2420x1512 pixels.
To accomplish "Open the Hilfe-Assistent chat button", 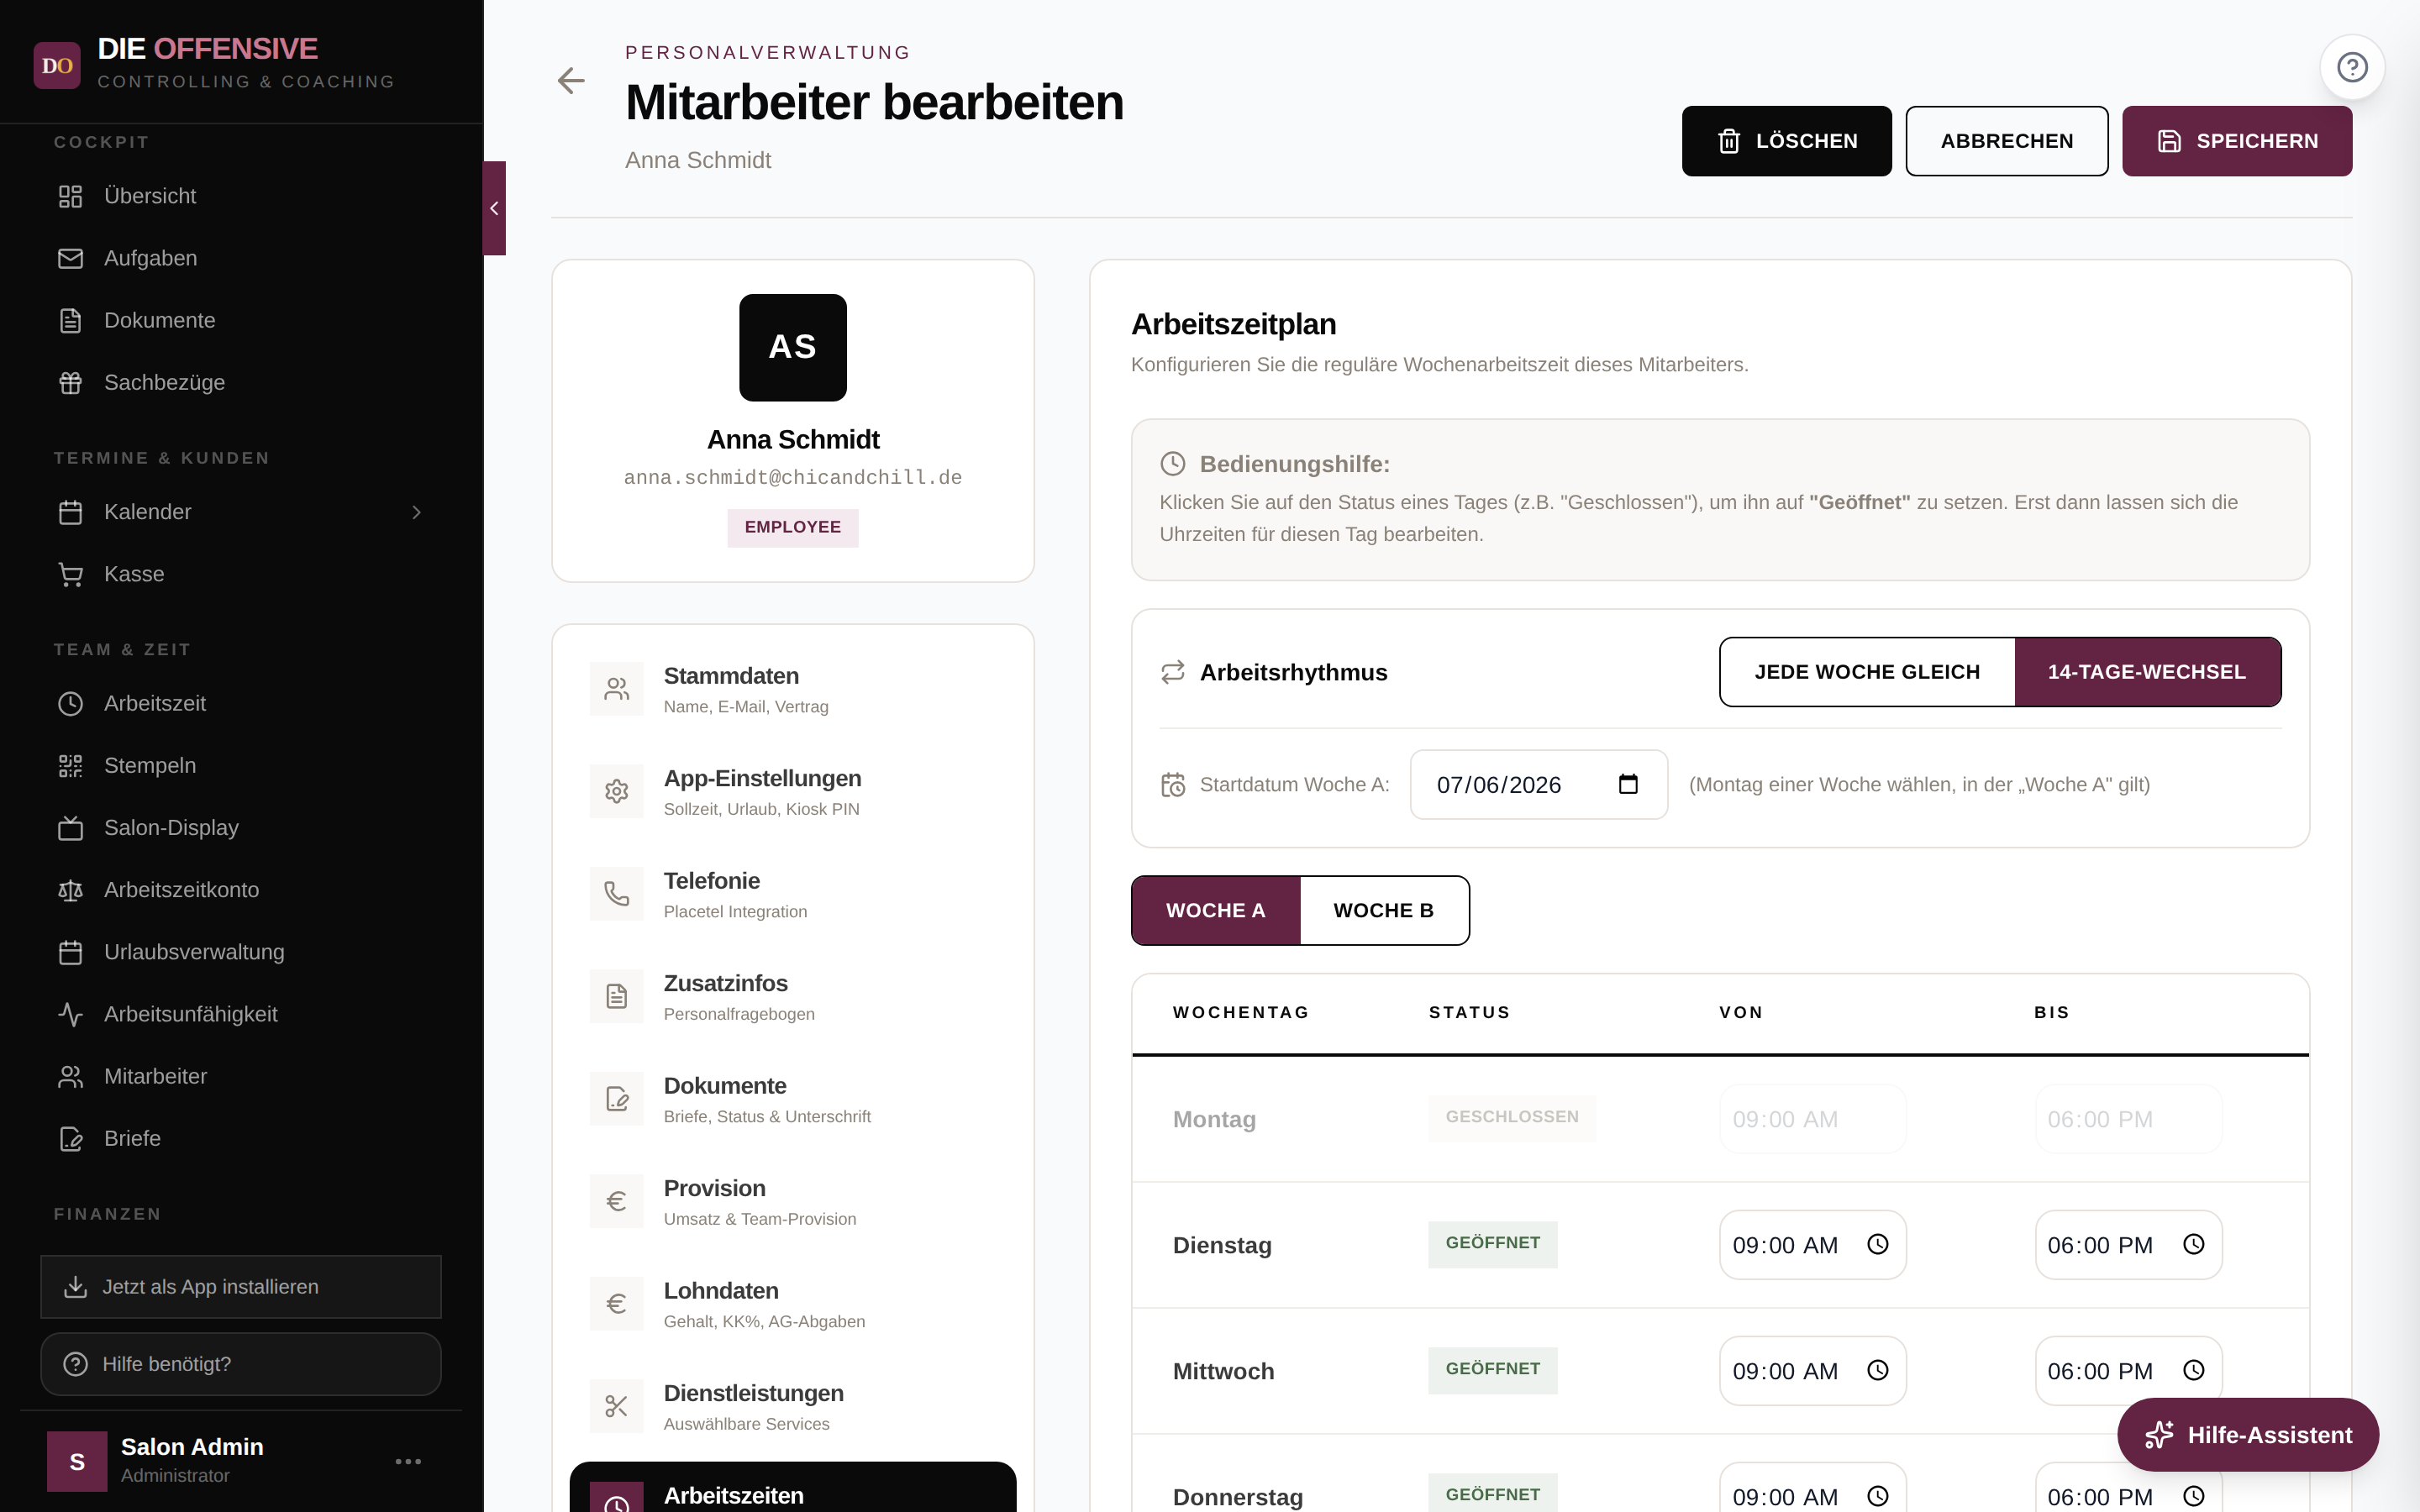I will (2247, 1435).
